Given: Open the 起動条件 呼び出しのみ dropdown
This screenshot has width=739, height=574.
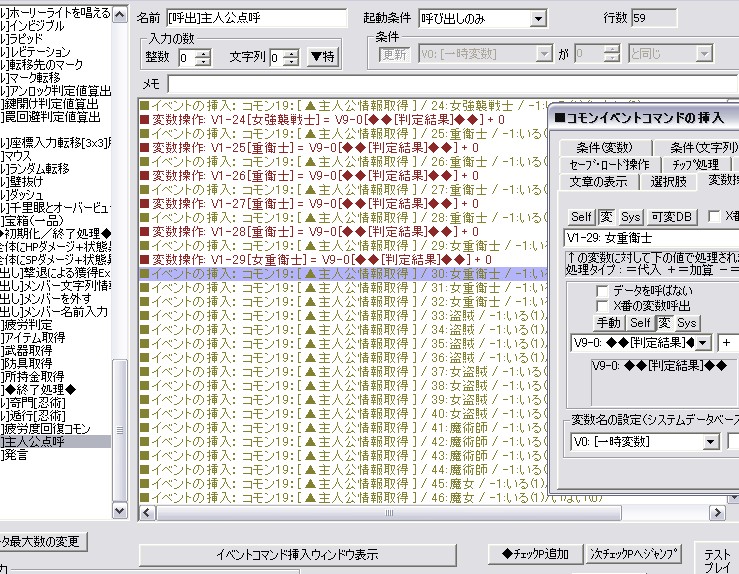Looking at the screenshot, I should click(x=538, y=19).
